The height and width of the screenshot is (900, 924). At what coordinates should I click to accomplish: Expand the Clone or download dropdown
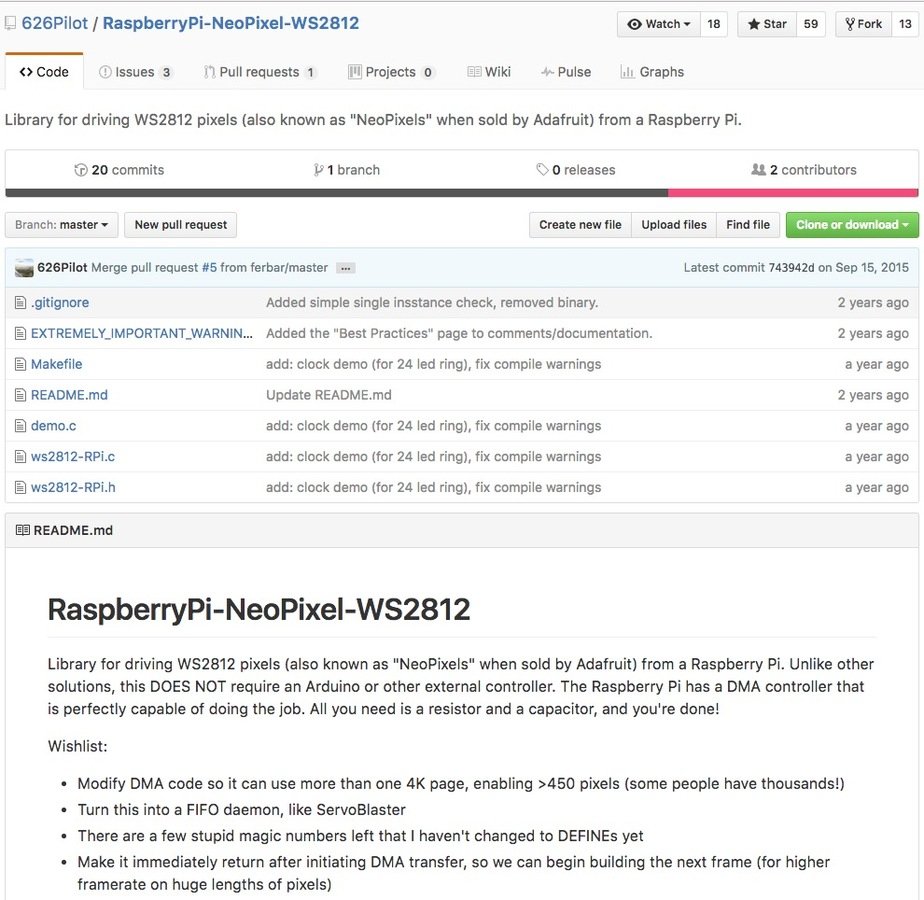pyautogui.click(x=852, y=225)
